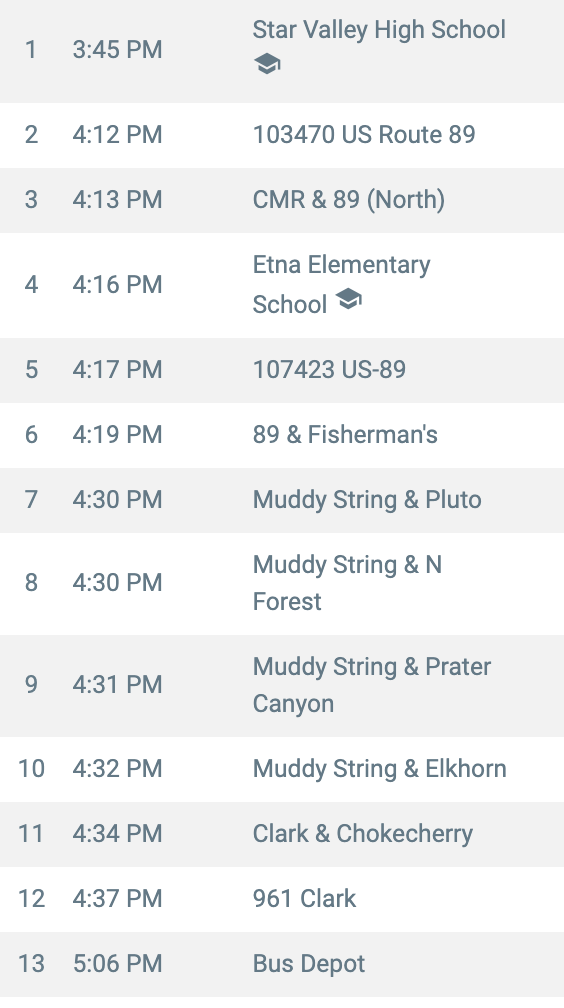Click the 3:45 PM departure time
Image resolution: width=564 pixels, height=1008 pixels.
(117, 50)
